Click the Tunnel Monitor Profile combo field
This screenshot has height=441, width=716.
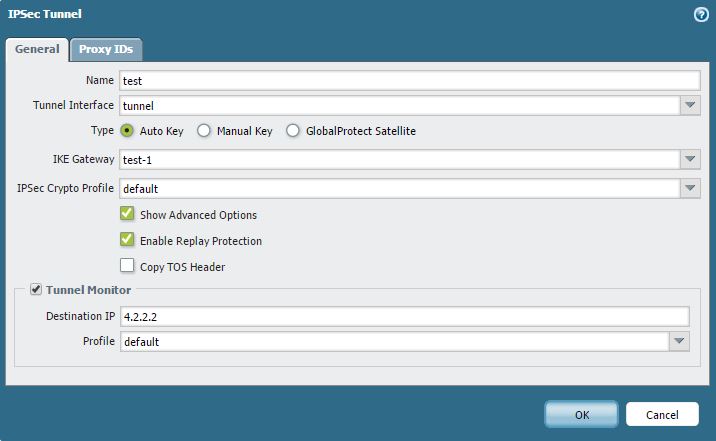[395, 341]
